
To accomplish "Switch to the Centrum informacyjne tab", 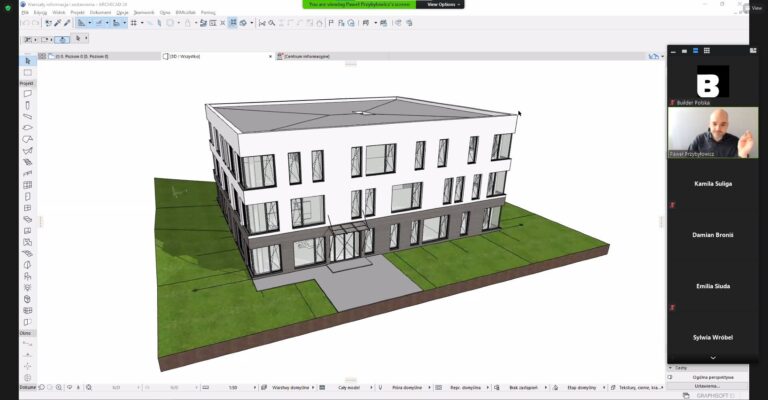I will (x=308, y=56).
